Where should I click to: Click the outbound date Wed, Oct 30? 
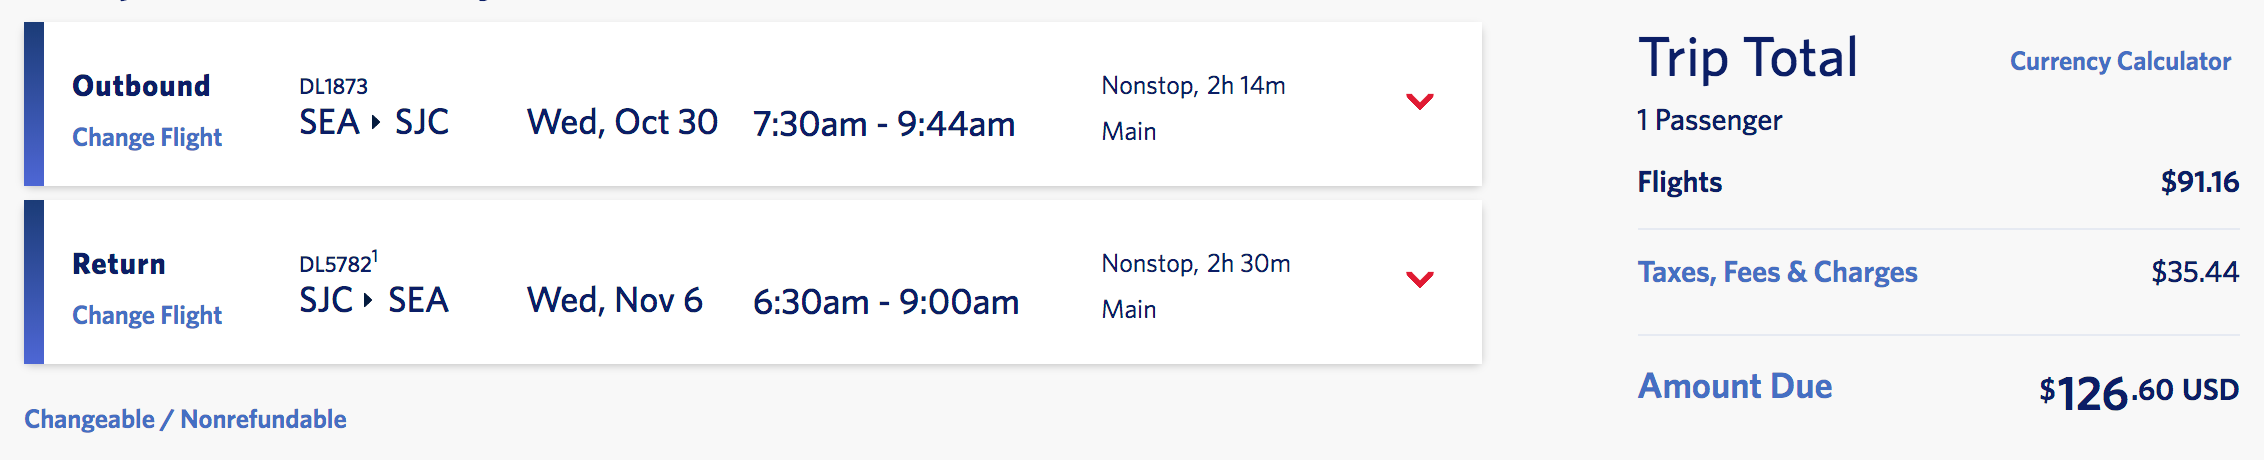[622, 122]
